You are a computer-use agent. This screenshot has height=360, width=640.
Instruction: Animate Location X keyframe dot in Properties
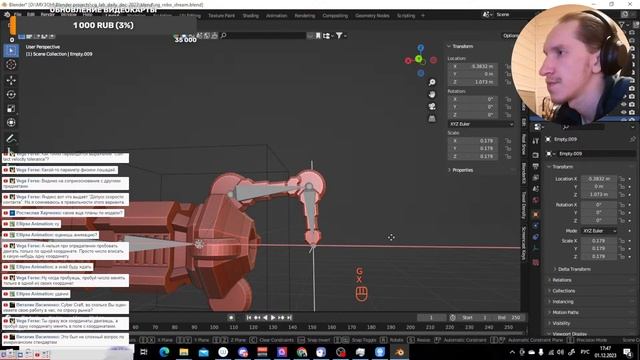click(x=630, y=179)
